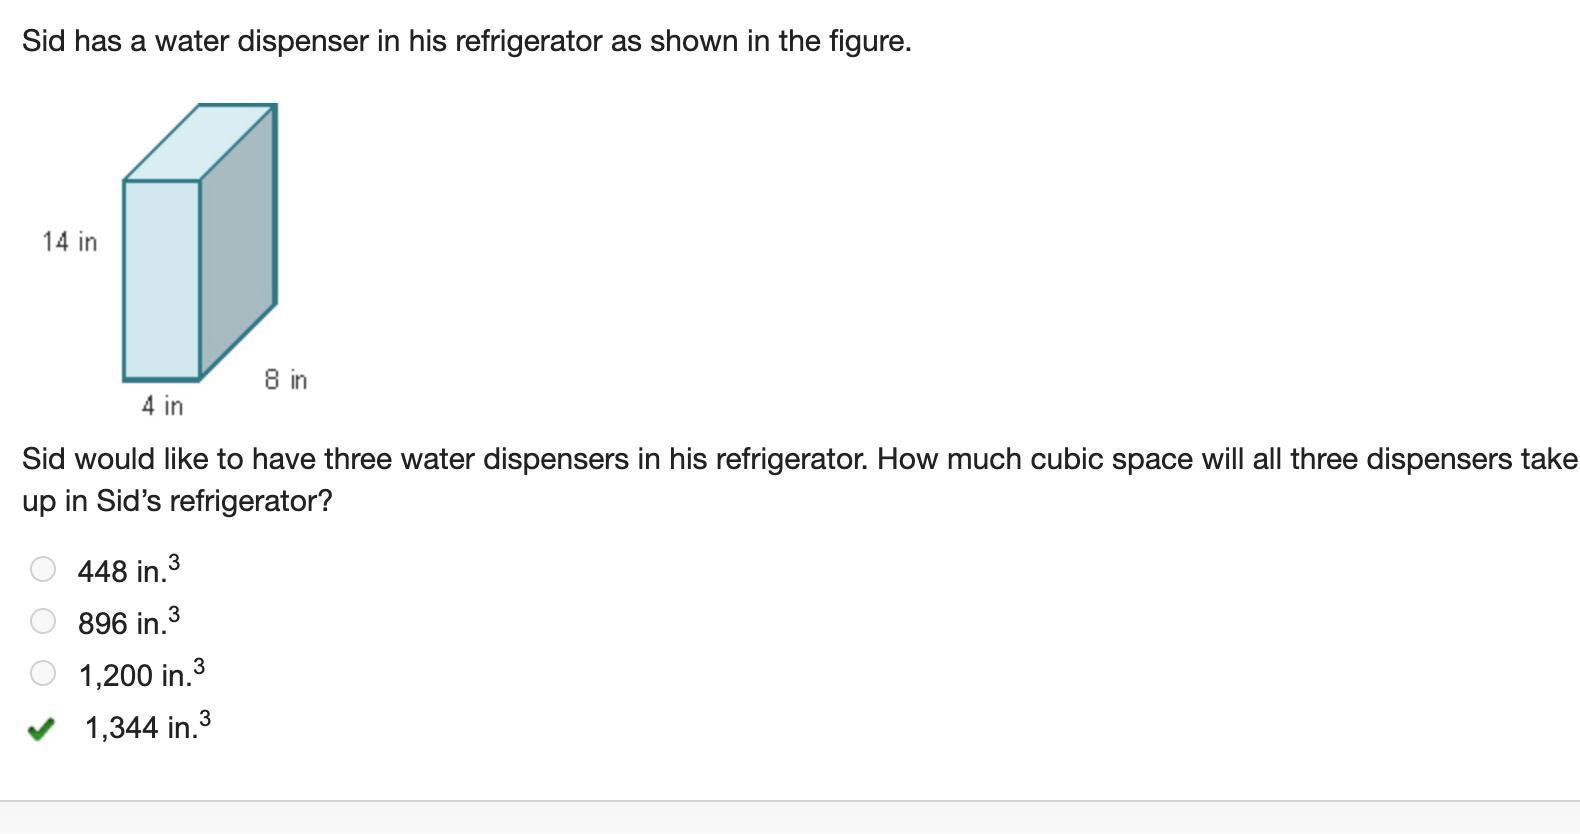
Task: Click the dark gray side face of prism
Action: coord(238,240)
